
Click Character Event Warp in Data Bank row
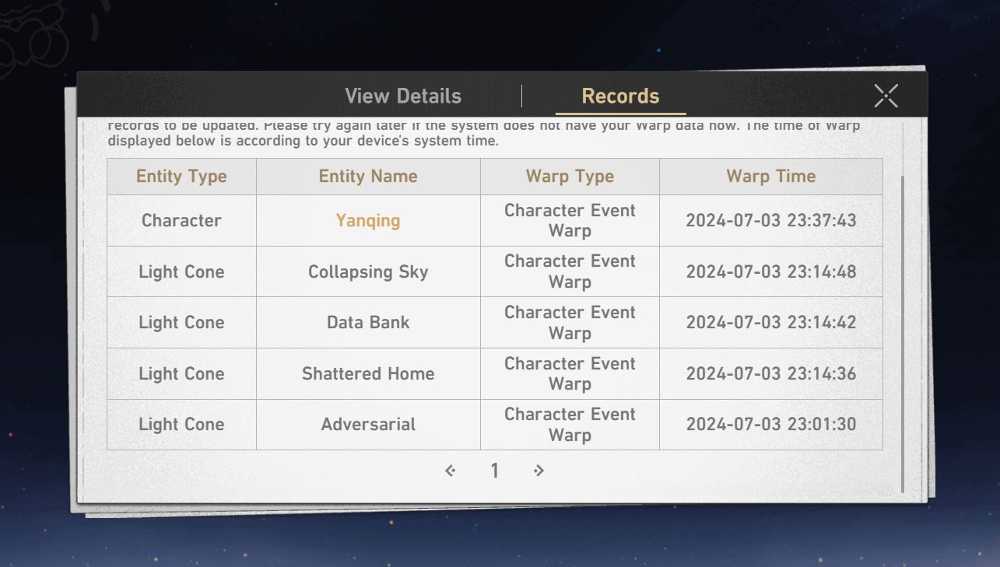(570, 323)
